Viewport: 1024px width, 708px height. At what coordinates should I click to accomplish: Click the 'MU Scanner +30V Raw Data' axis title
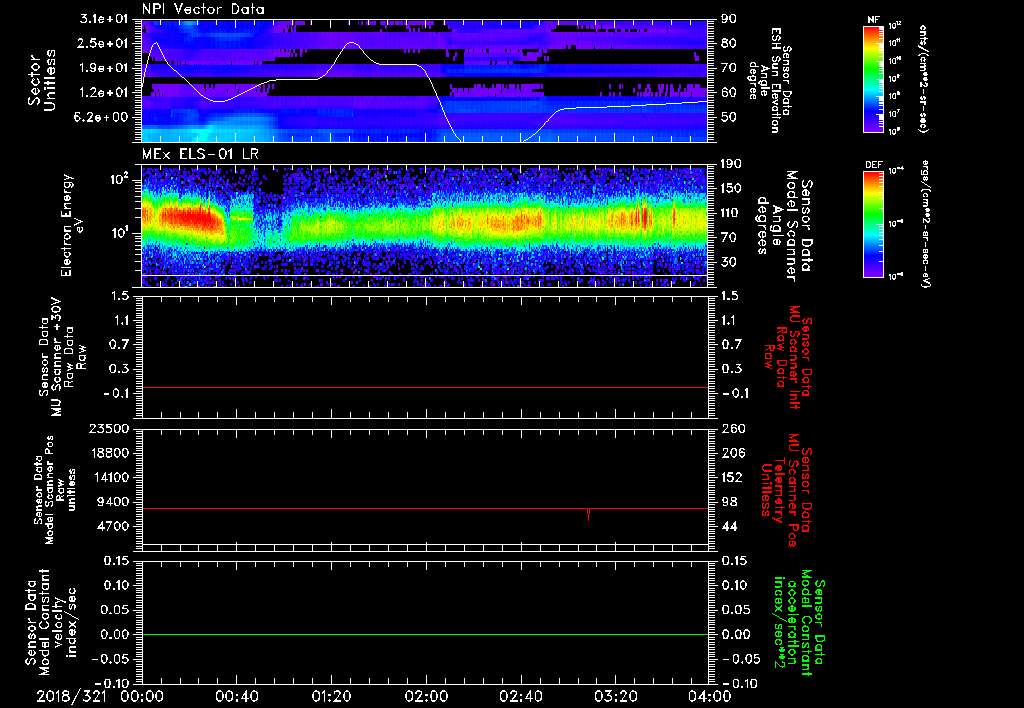pyautogui.click(x=63, y=357)
